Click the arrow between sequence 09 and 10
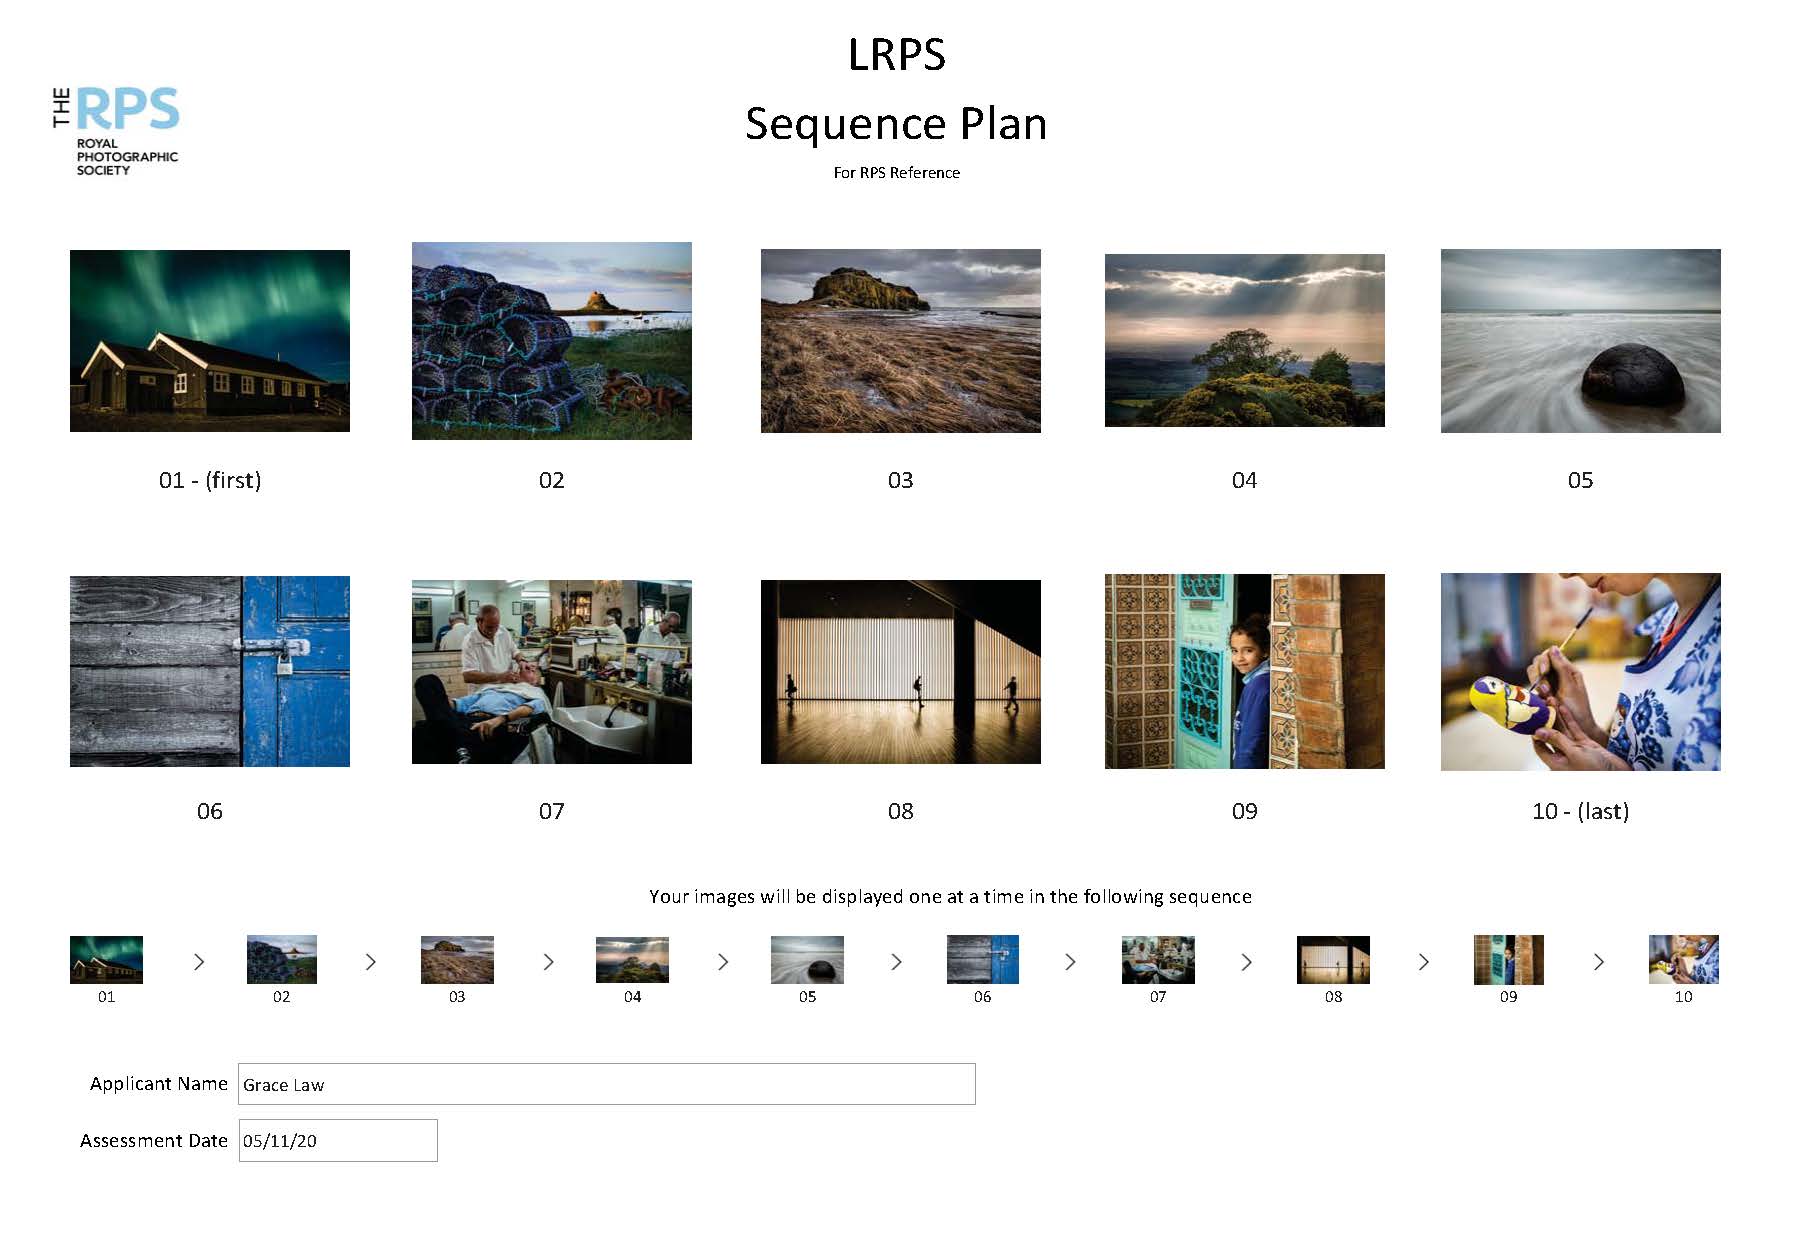This screenshot has height=1249, width=1801. [1598, 962]
